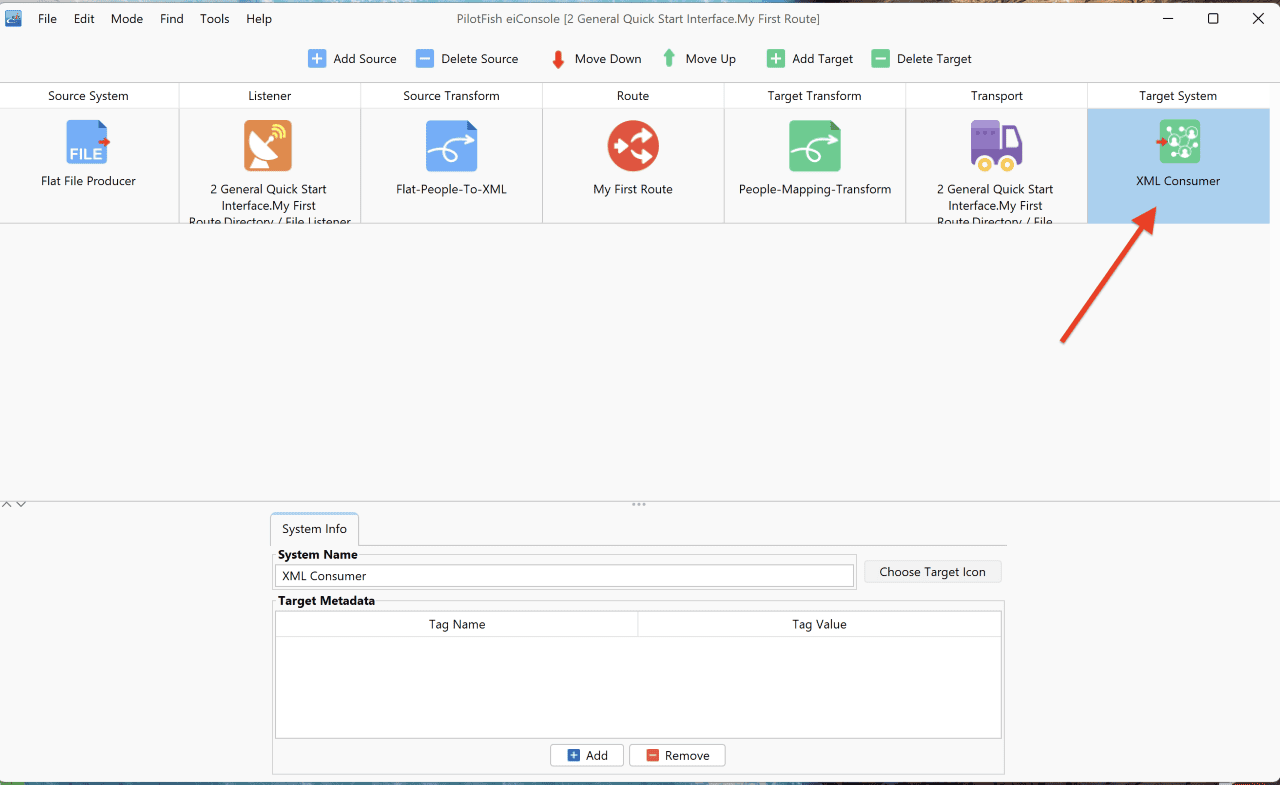Select the Flat File Producer source icon
This screenshot has height=785, width=1280.
pyautogui.click(x=88, y=142)
